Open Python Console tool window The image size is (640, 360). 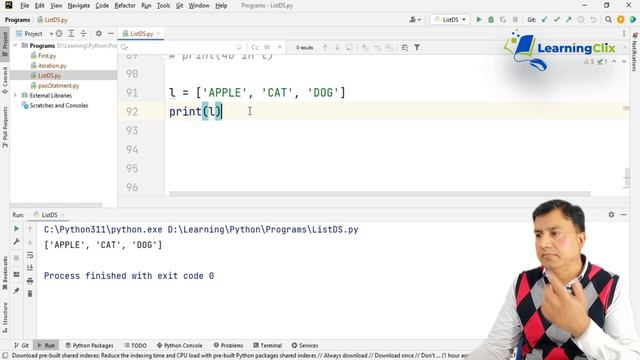[180, 345]
